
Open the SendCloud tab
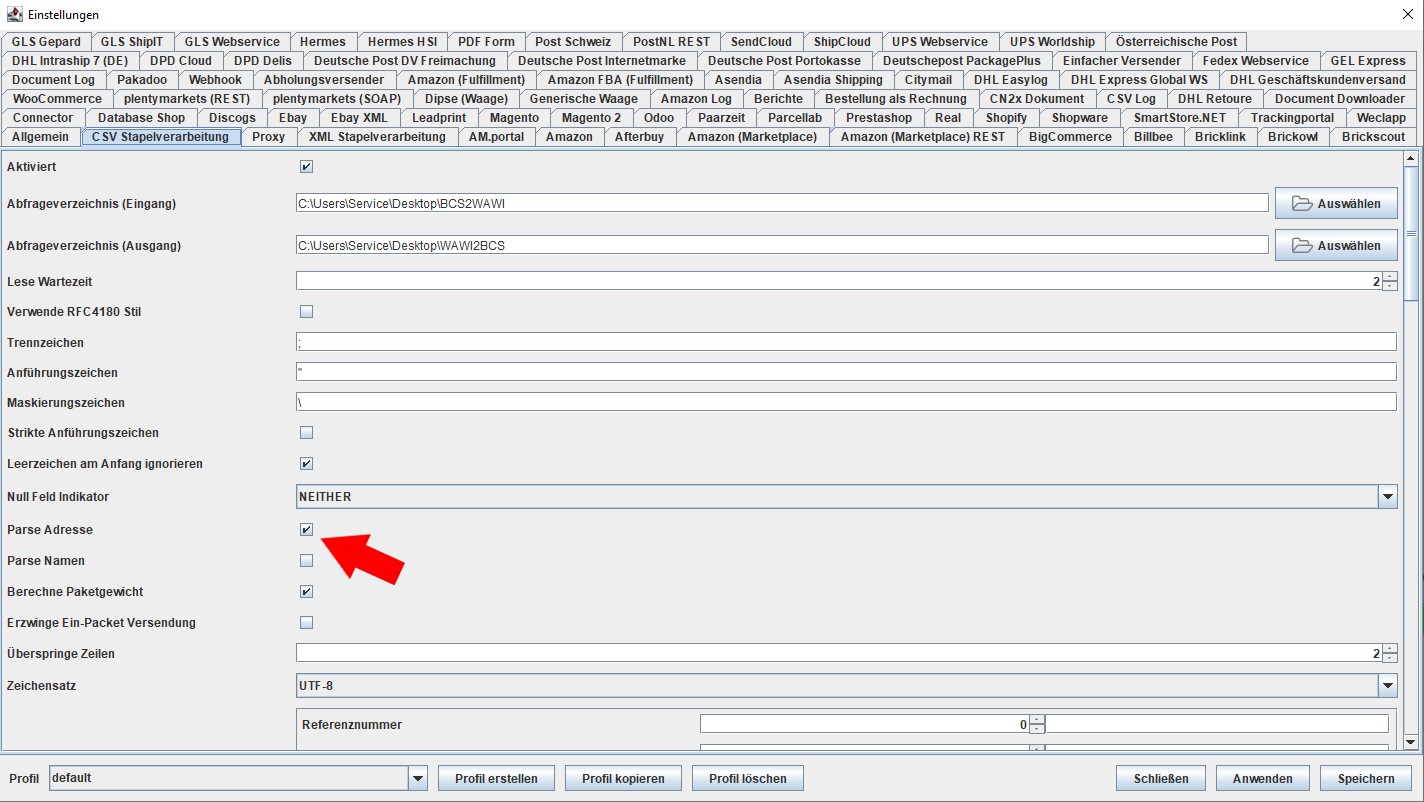761,42
